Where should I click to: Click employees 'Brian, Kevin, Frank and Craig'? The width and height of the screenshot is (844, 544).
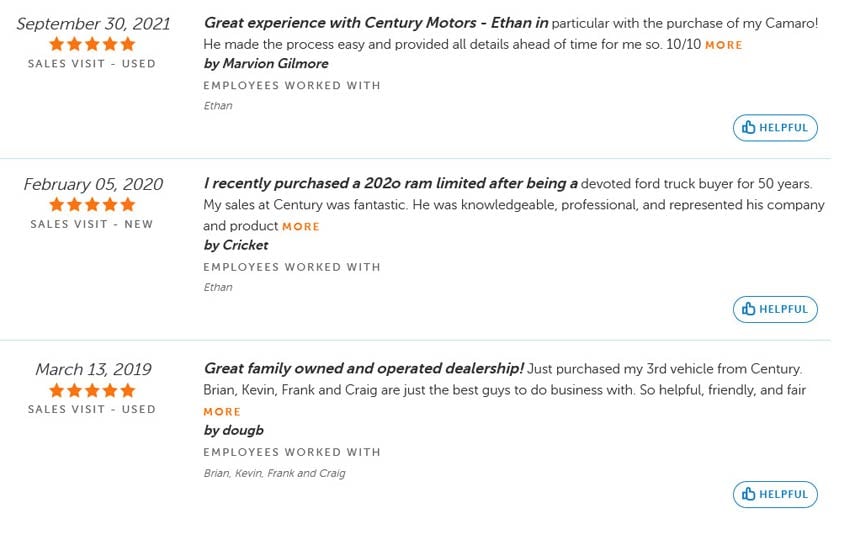(274, 473)
